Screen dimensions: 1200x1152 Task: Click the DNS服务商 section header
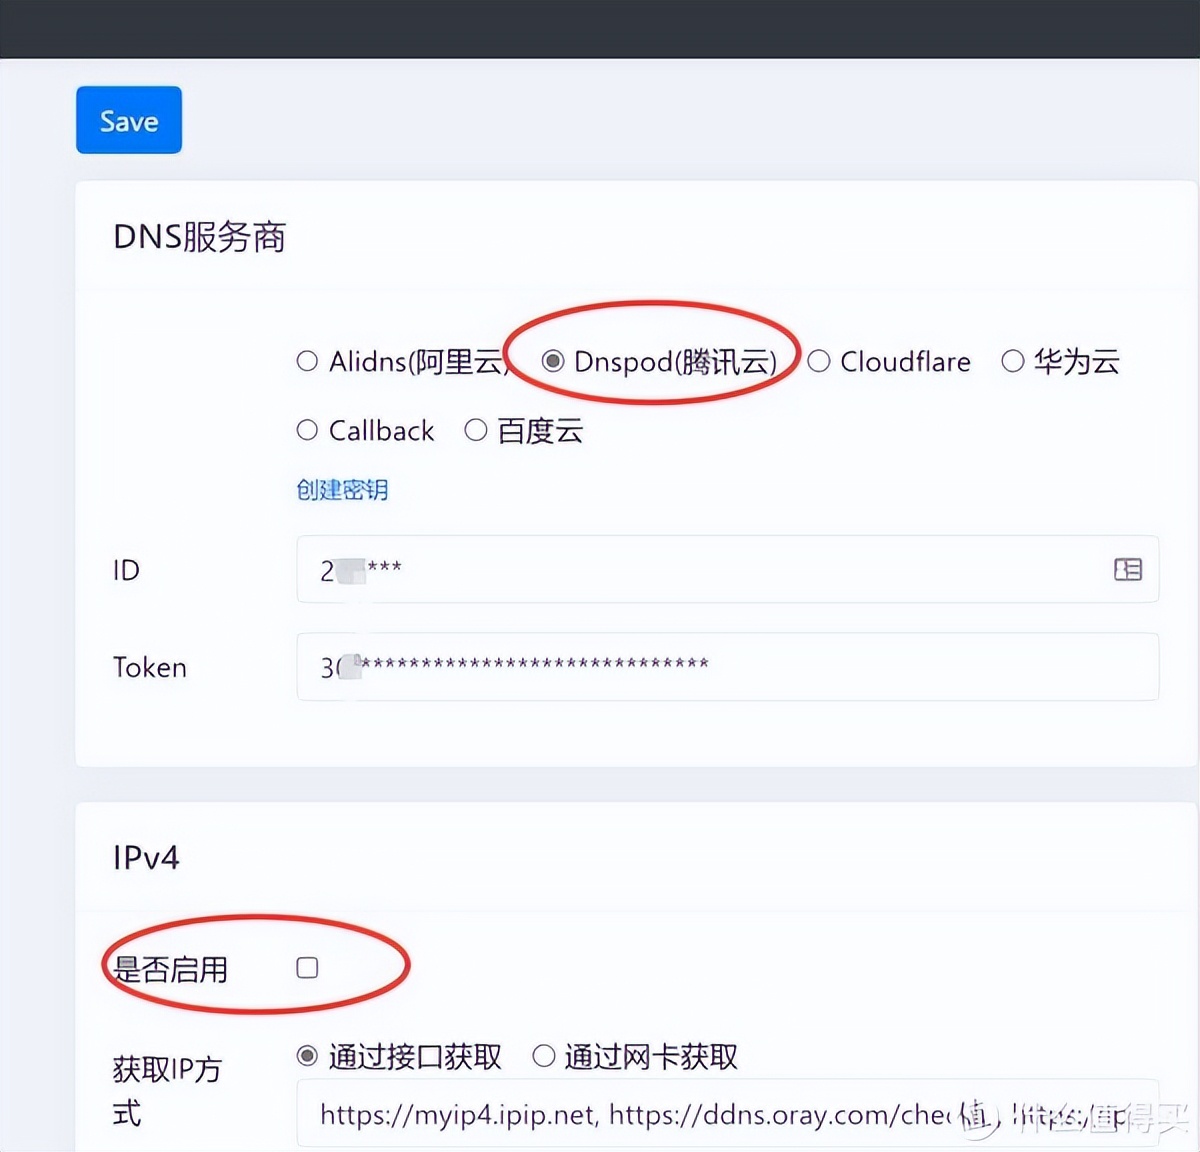coord(199,237)
